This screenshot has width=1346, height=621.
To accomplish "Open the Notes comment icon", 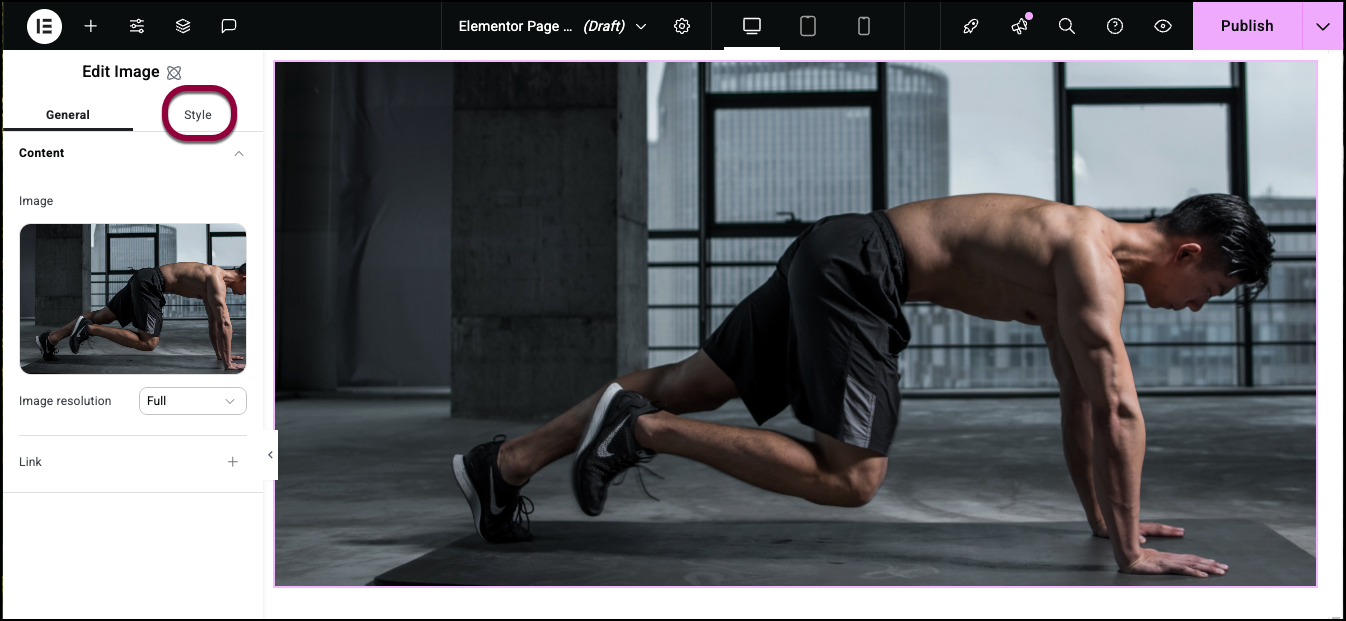I will point(229,26).
